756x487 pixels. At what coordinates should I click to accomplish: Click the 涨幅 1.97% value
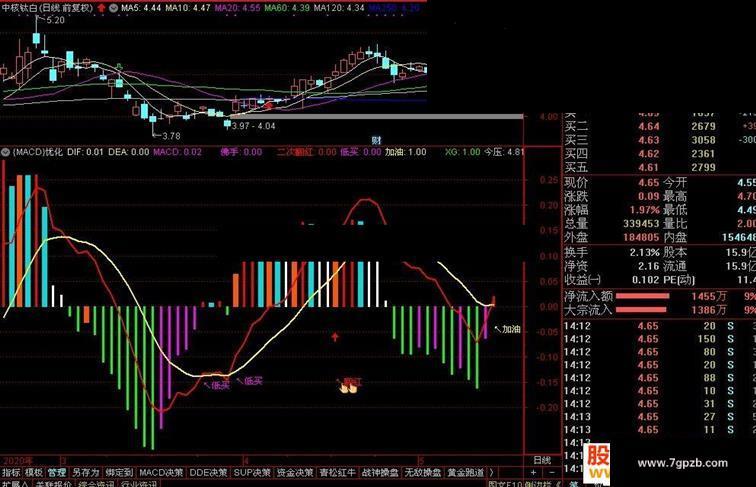(645, 210)
